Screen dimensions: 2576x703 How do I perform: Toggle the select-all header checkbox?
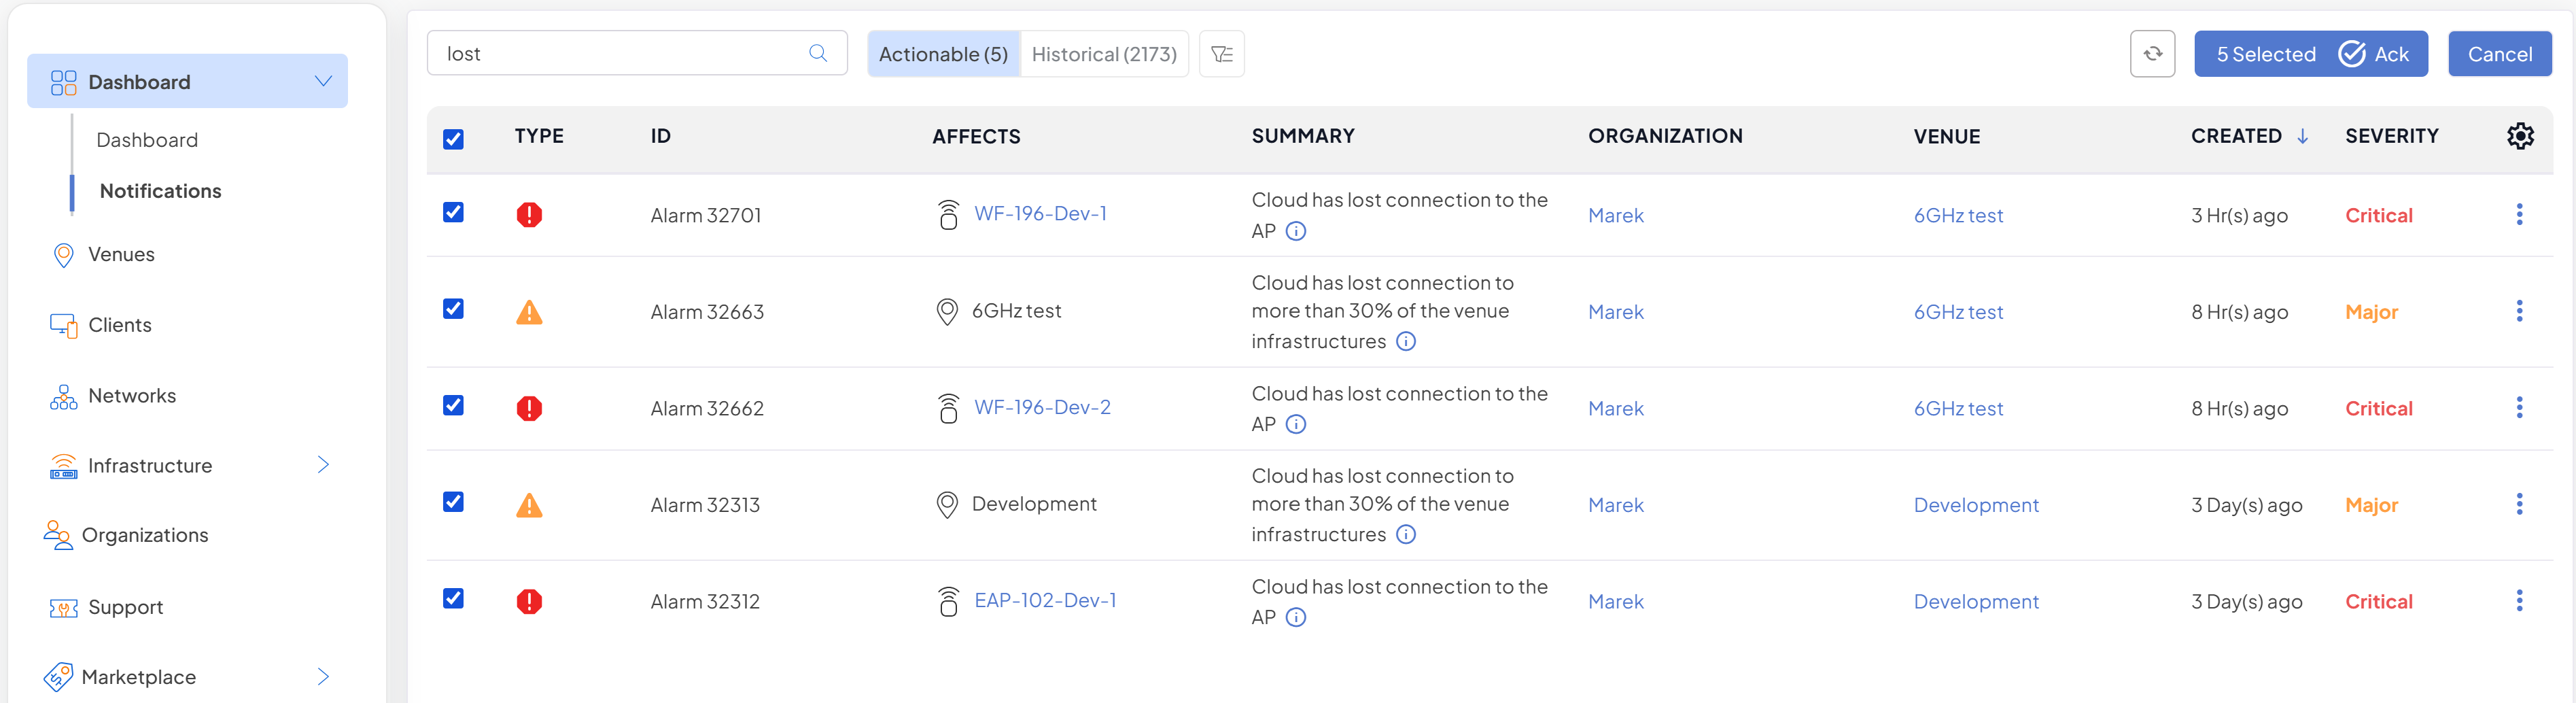point(453,139)
